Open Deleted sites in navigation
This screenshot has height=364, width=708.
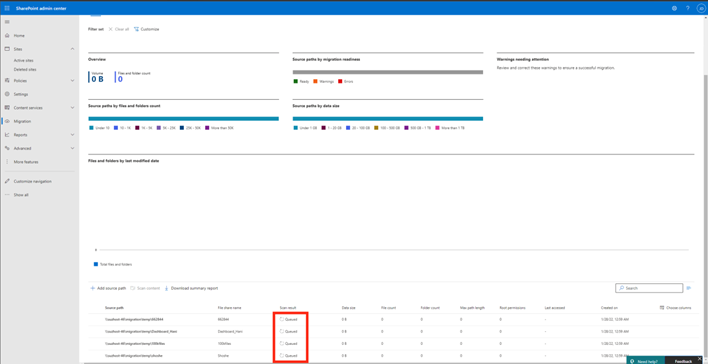[x=25, y=70]
